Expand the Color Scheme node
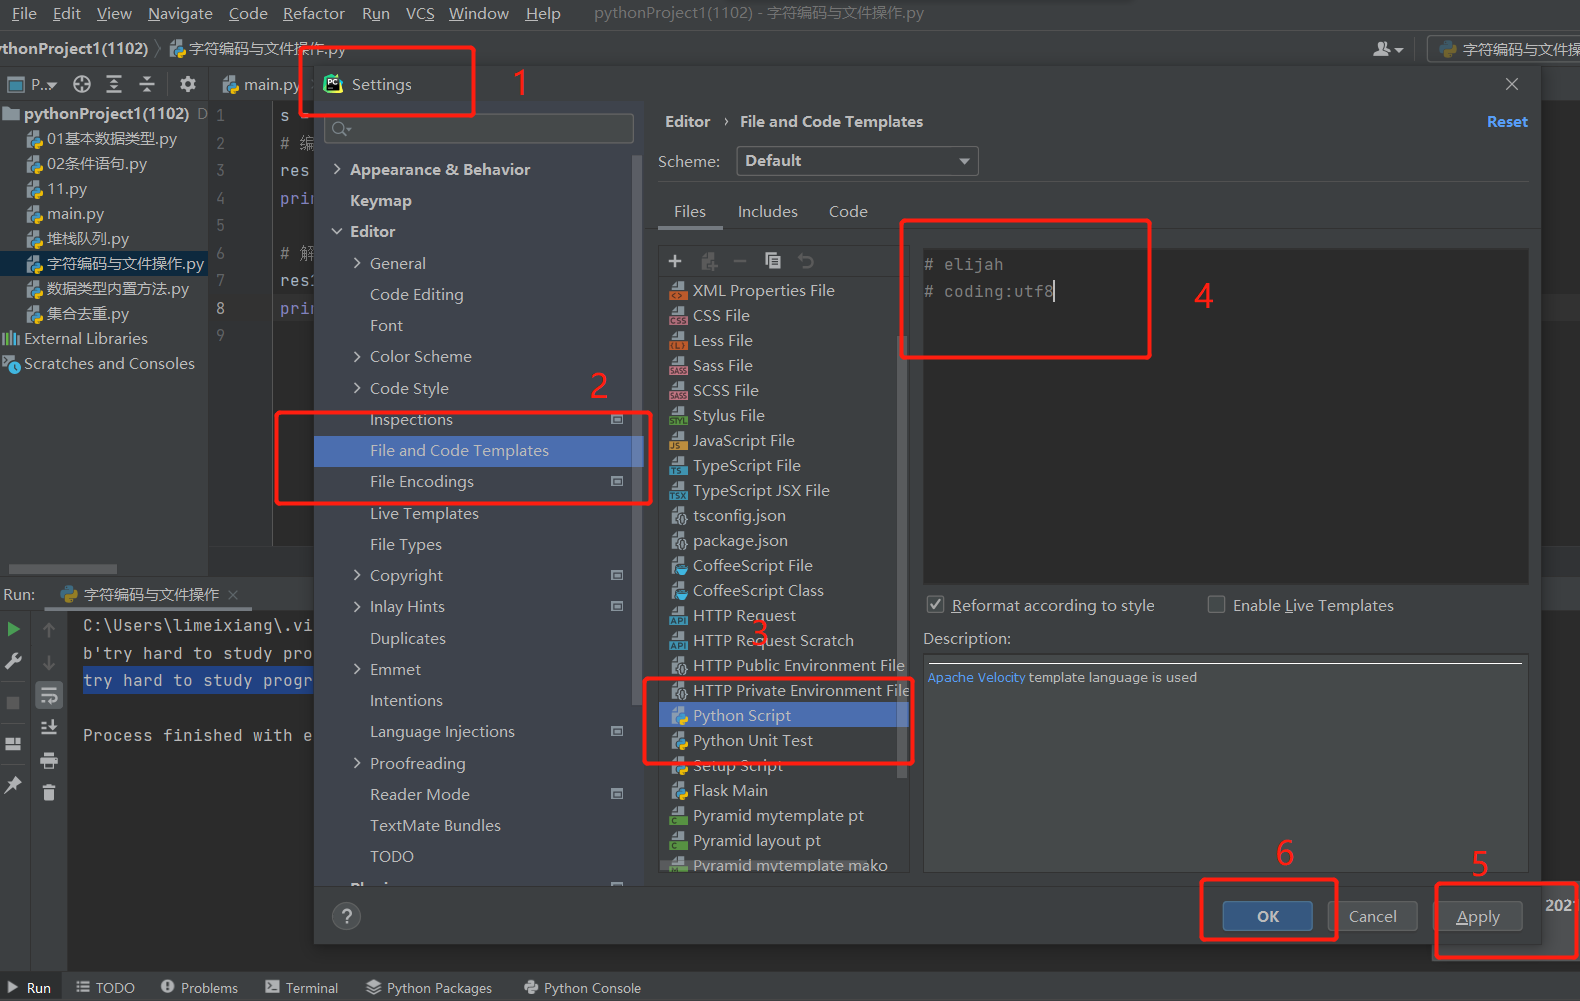The image size is (1580, 1001). tap(357, 357)
